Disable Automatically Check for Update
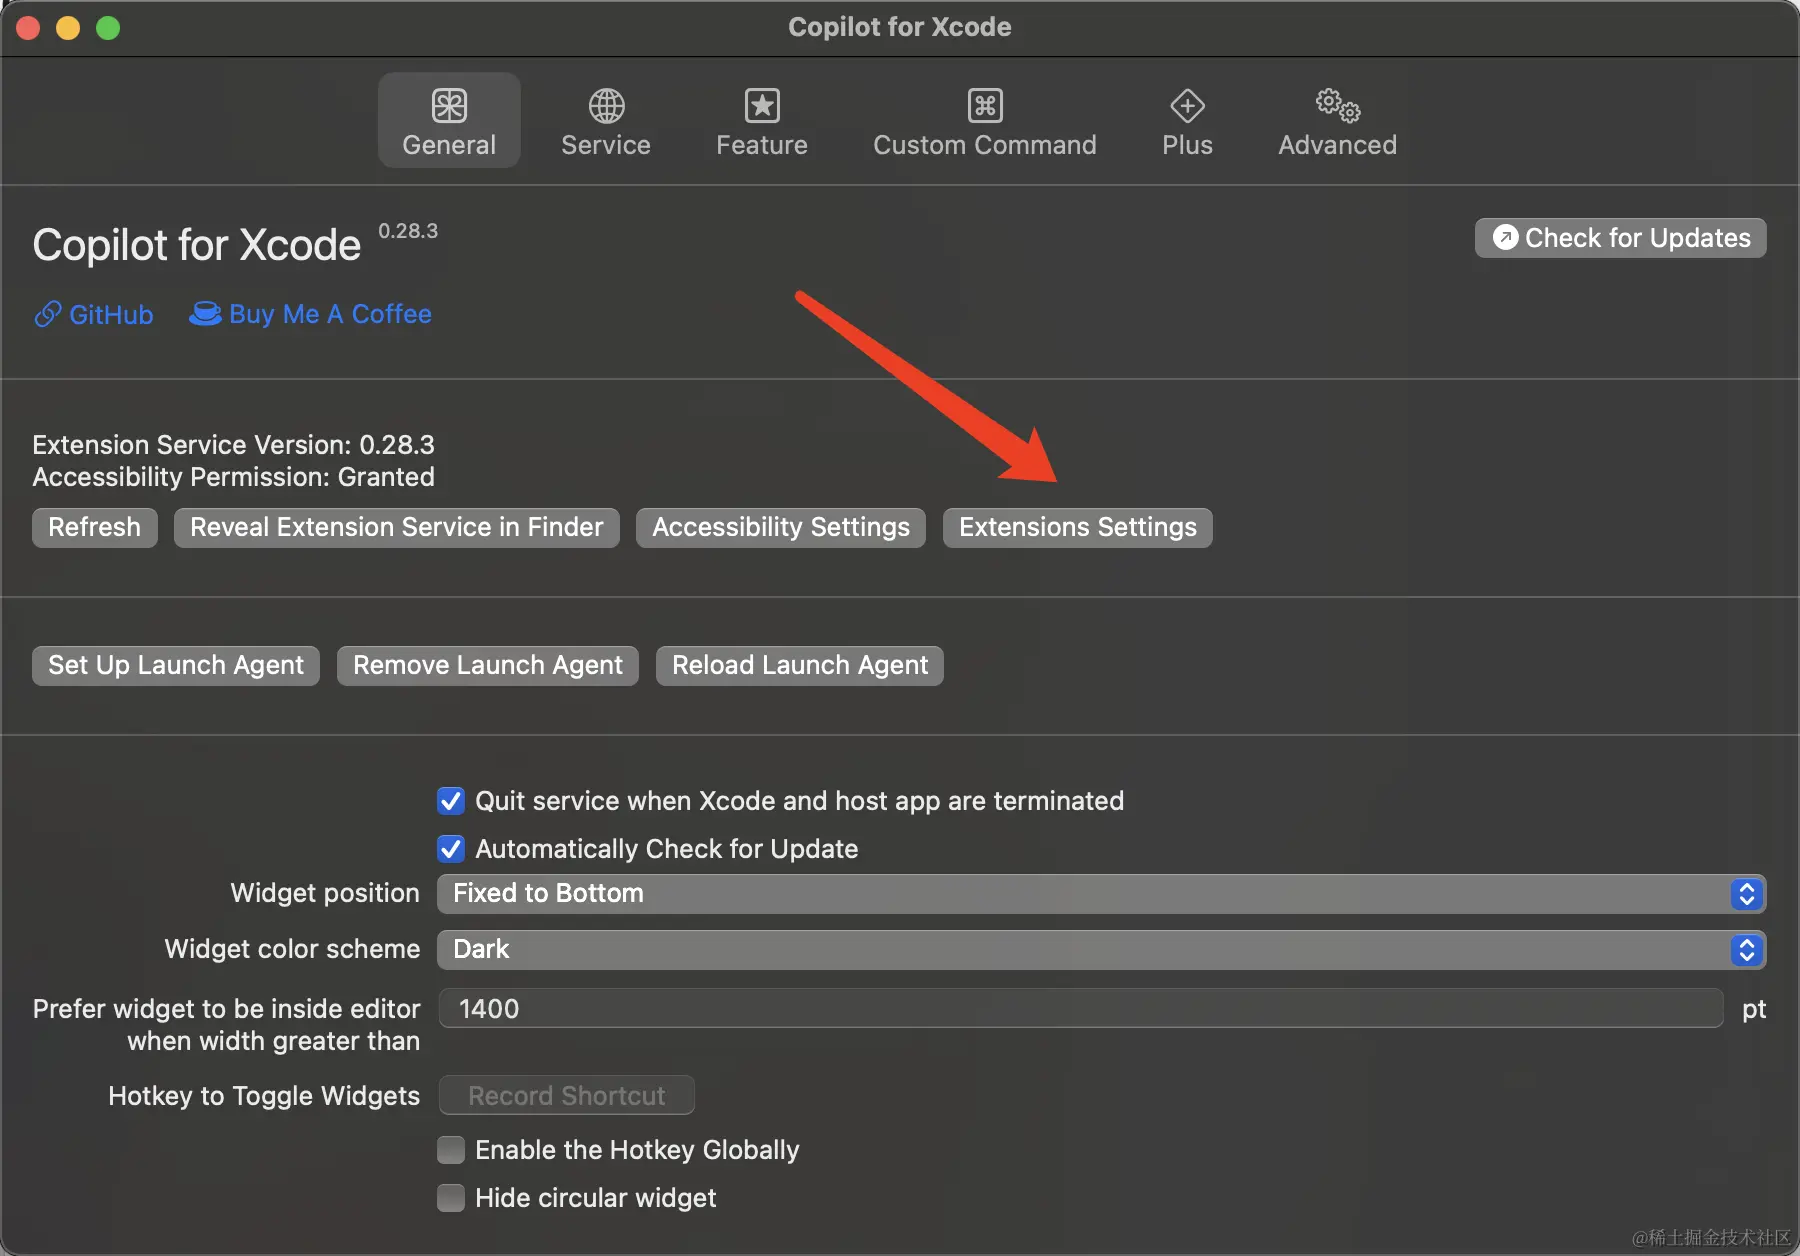 pos(451,848)
